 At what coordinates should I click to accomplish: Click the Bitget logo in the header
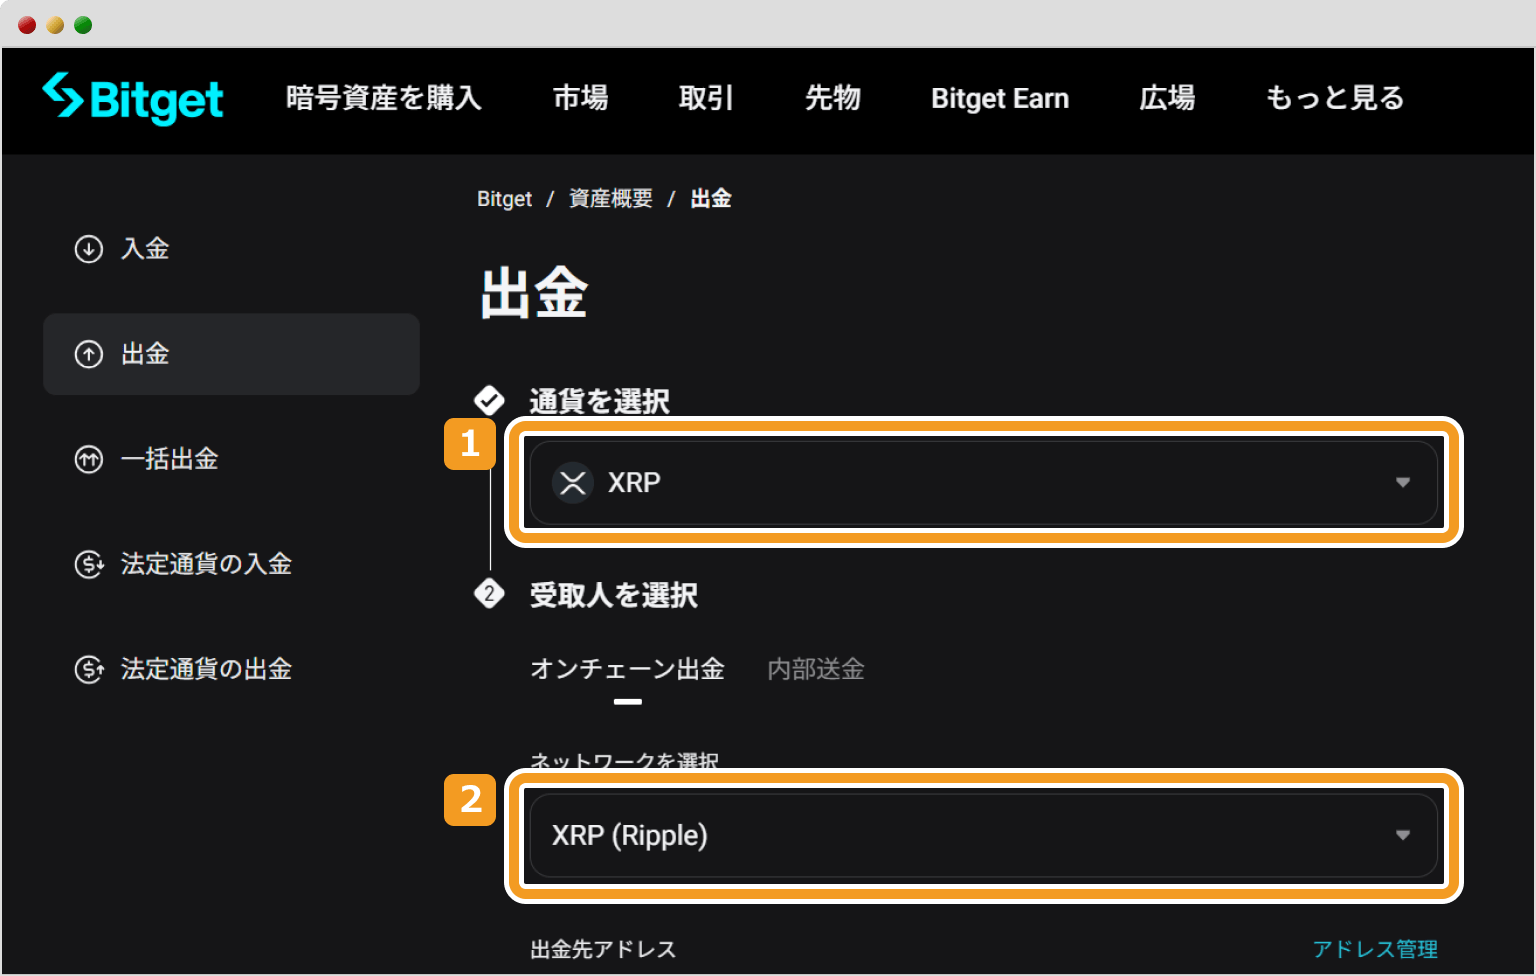pos(133,98)
